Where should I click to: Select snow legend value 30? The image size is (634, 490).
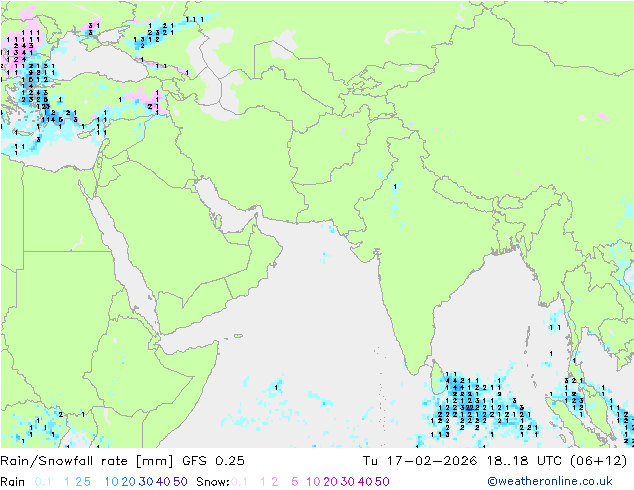348,482
